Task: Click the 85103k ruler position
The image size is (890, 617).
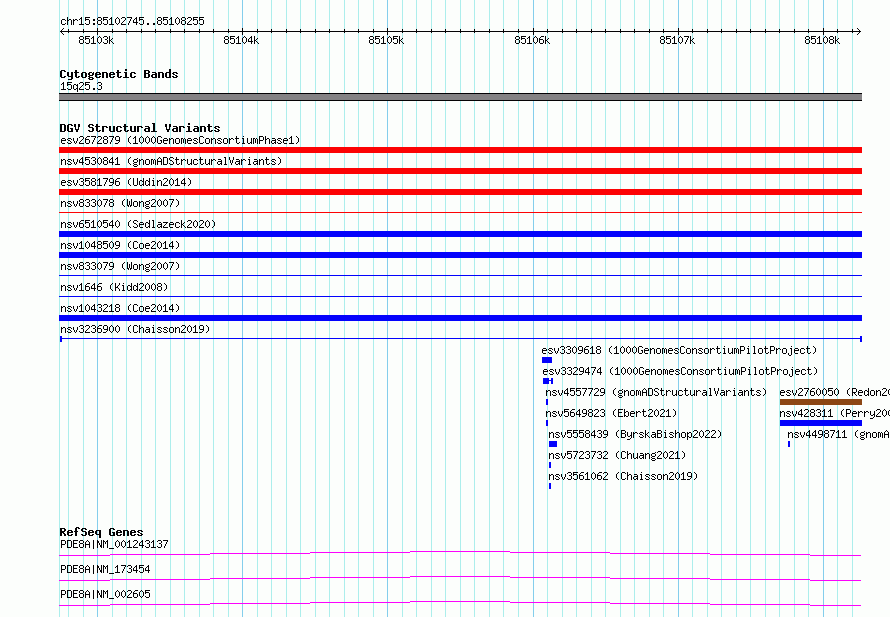Action: pos(96,40)
